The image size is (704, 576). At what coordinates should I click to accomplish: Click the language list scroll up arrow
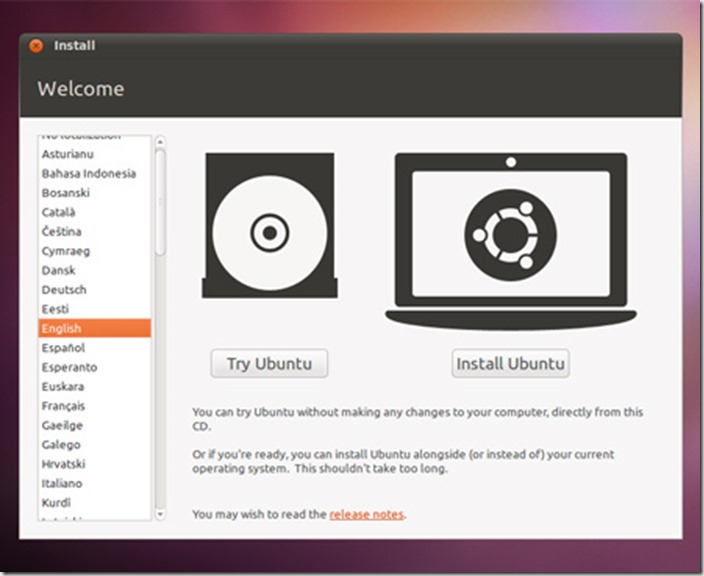click(160, 142)
